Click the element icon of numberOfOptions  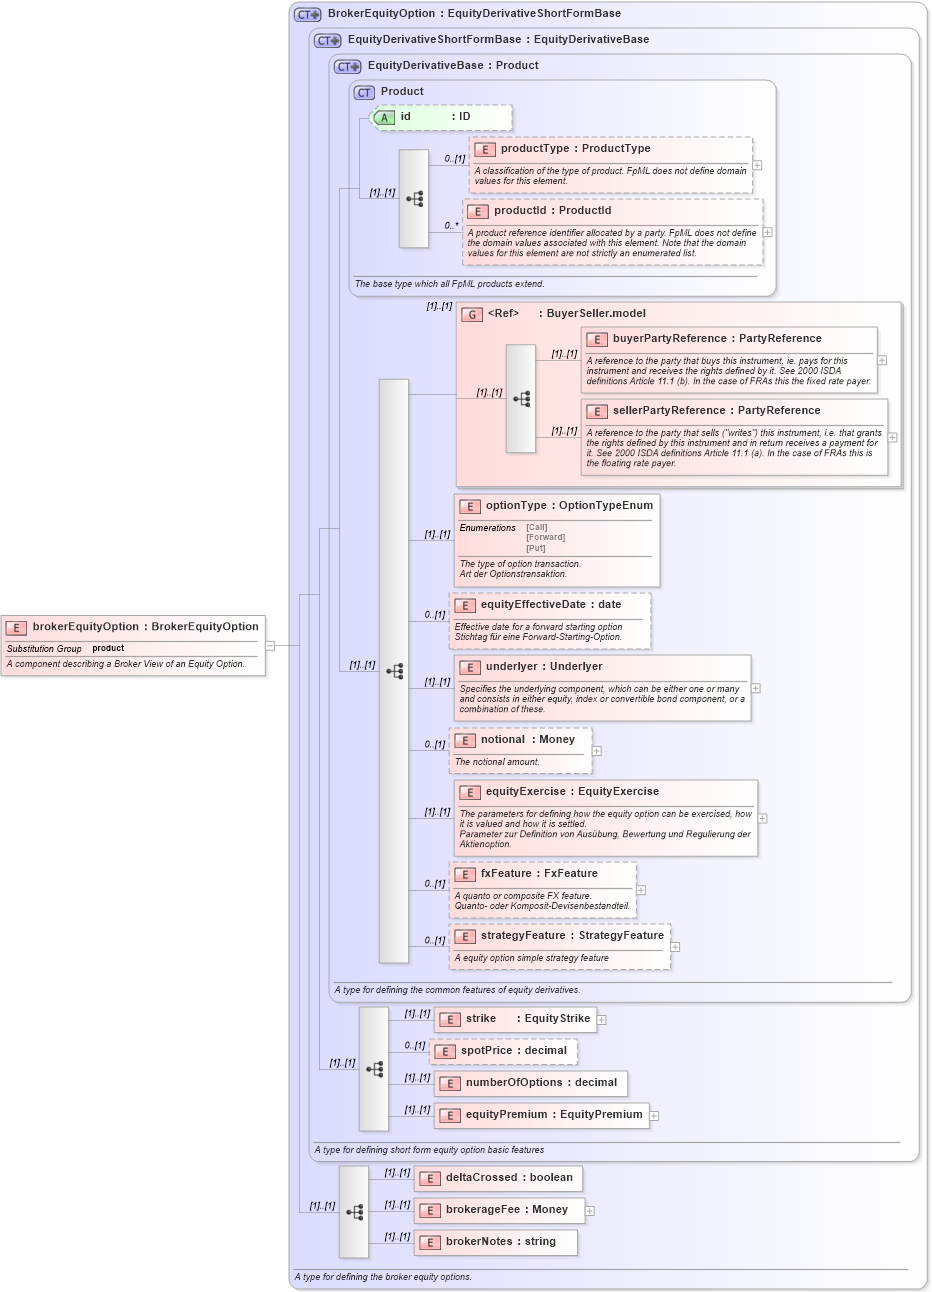pyautogui.click(x=450, y=1084)
